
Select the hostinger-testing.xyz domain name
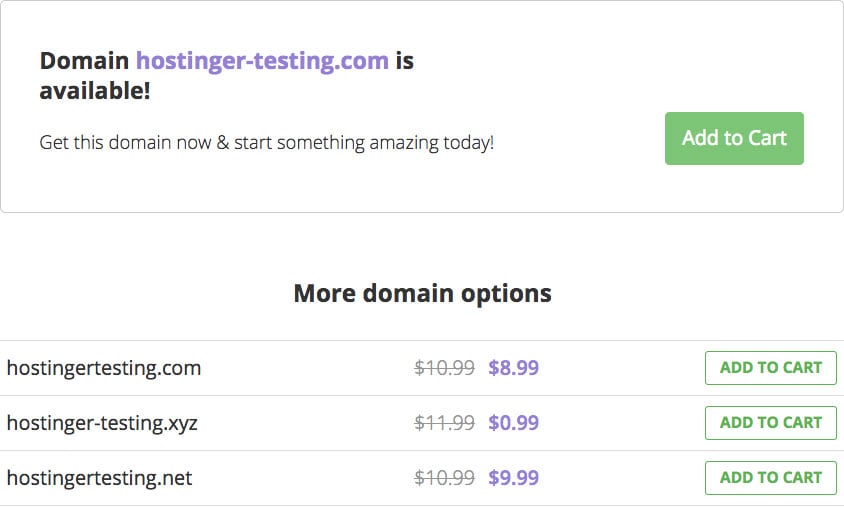[102, 423]
